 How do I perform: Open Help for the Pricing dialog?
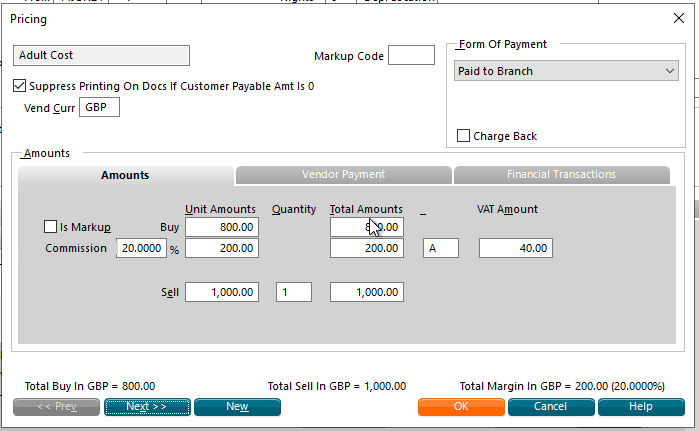click(641, 406)
